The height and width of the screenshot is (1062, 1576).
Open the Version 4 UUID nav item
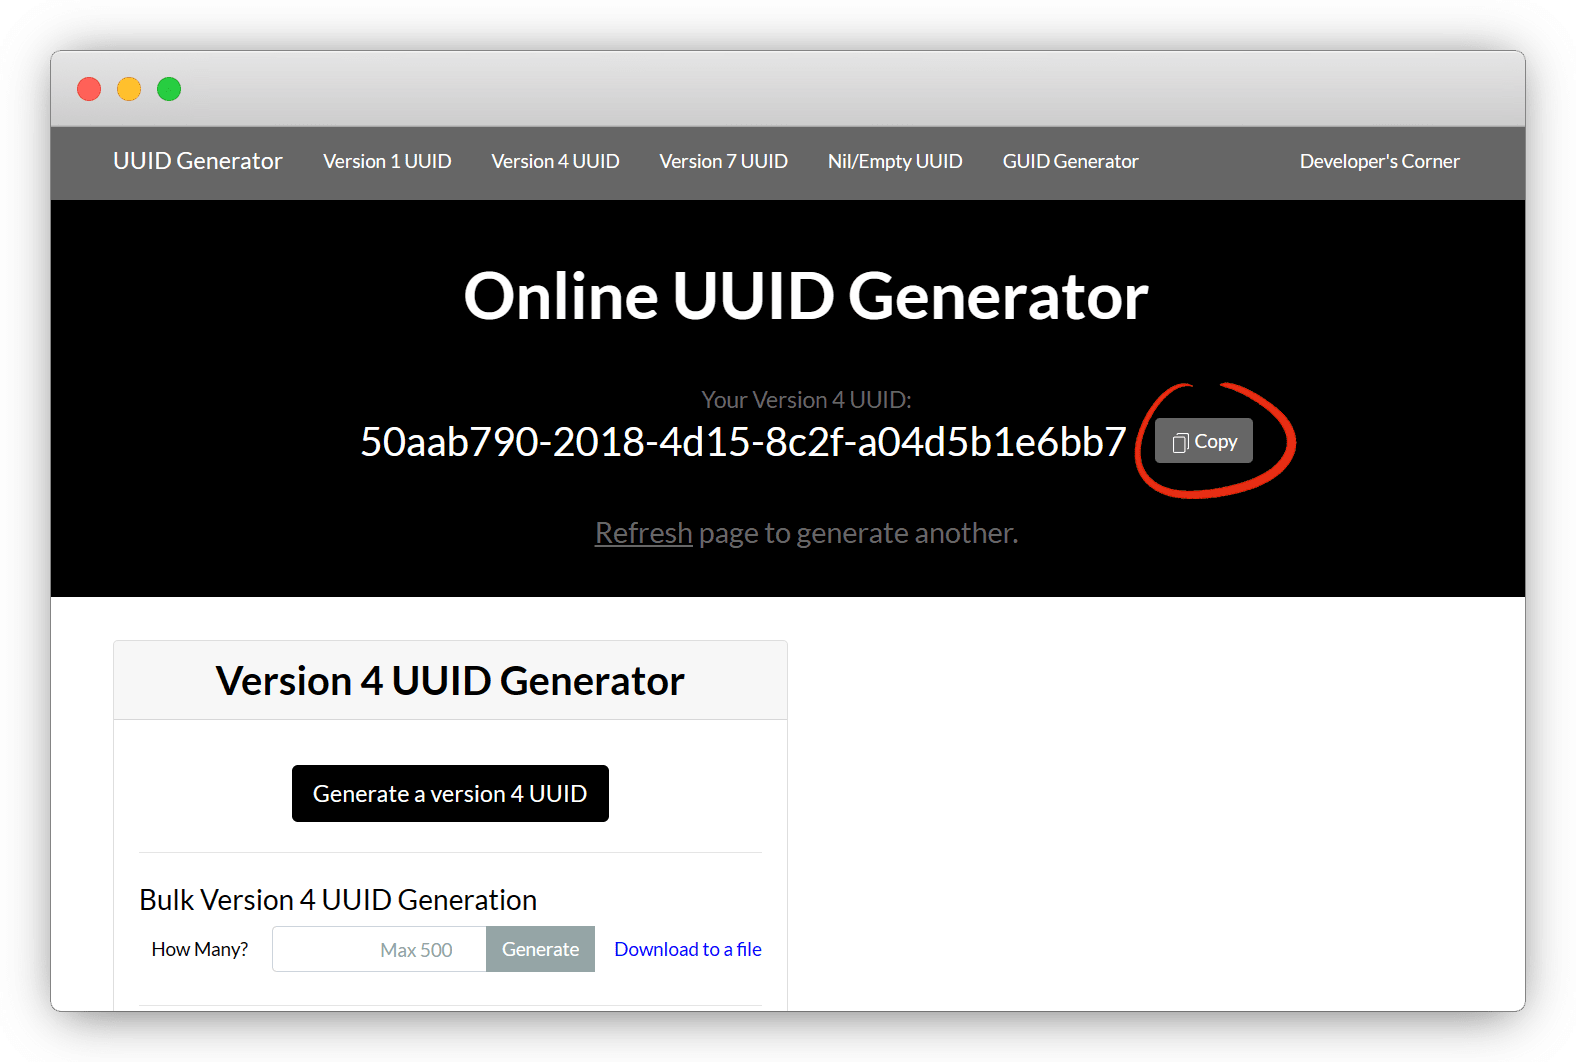(555, 161)
